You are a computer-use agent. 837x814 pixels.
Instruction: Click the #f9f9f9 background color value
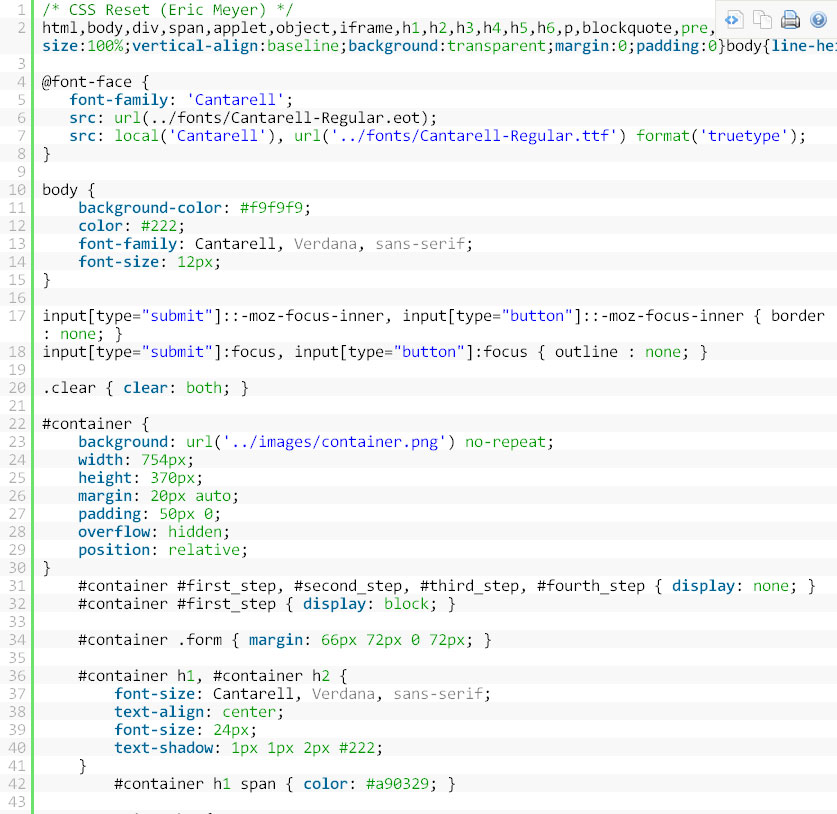coord(271,208)
